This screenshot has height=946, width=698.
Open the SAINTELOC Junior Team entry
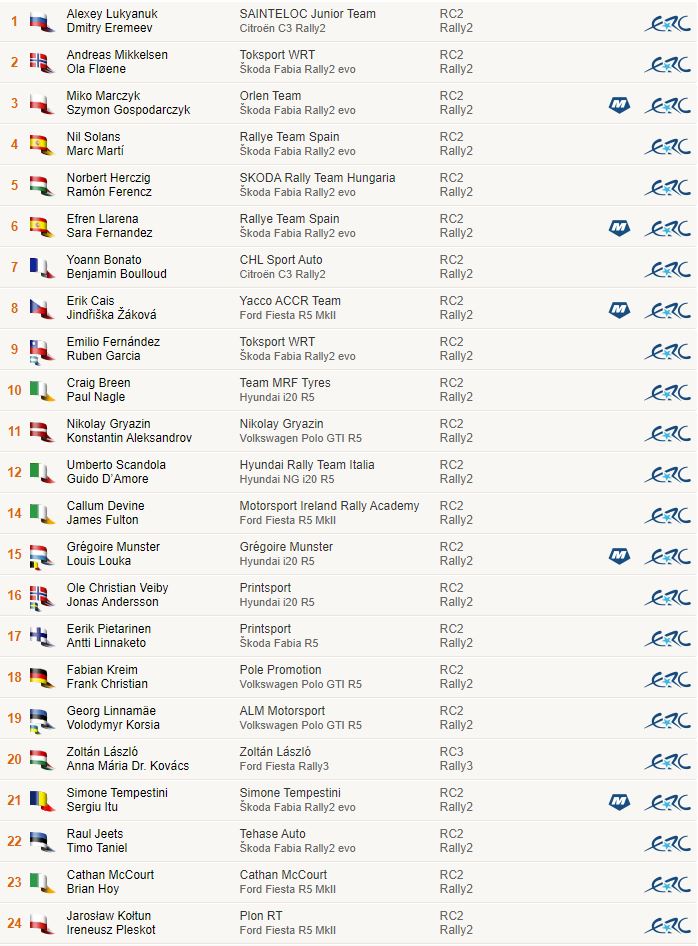(308, 14)
